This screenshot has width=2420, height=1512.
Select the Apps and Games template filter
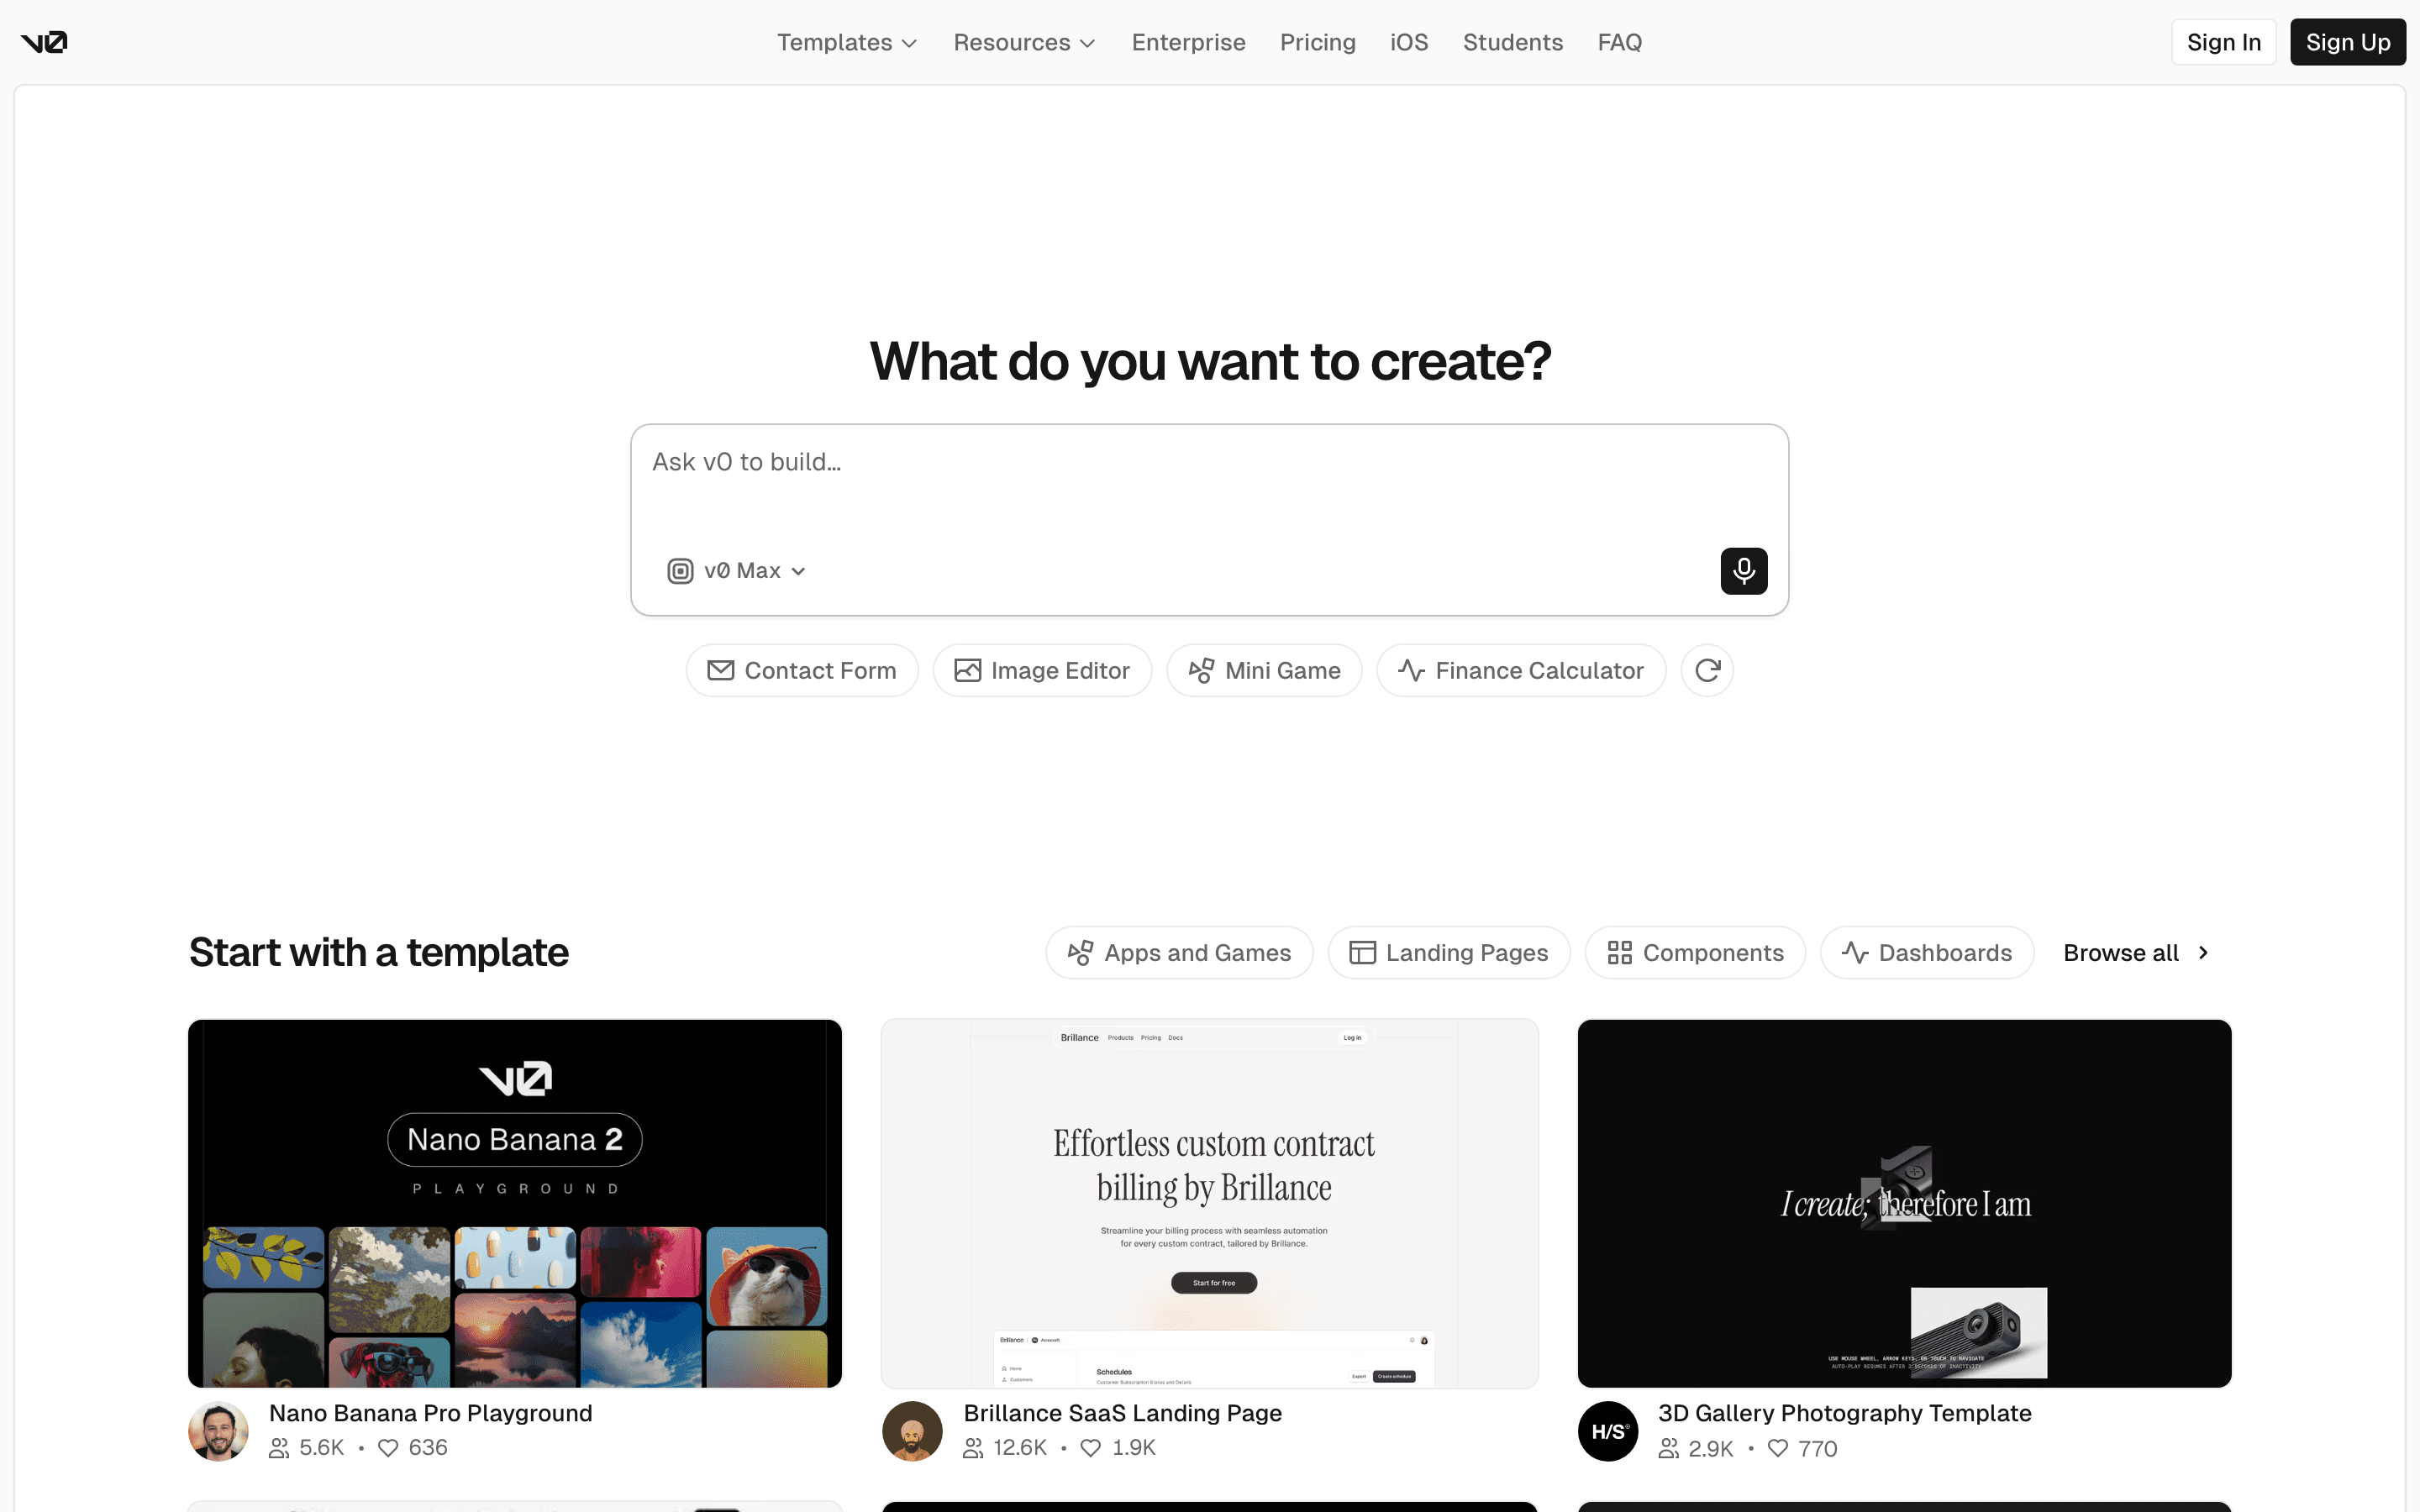click(x=1179, y=952)
